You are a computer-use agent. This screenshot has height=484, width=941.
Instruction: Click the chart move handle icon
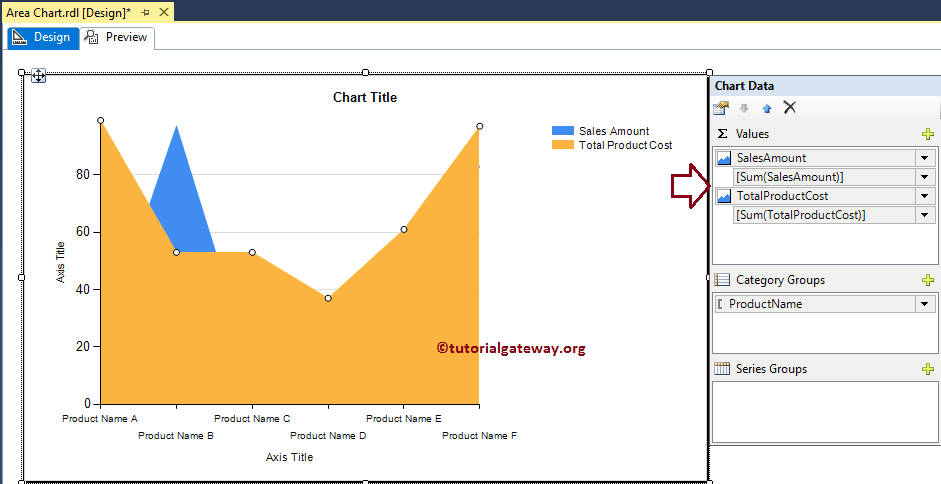(x=38, y=76)
